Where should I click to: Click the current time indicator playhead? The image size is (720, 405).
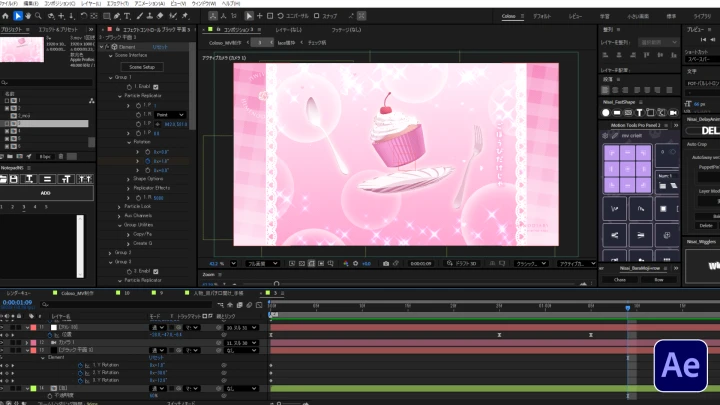tap(628, 308)
